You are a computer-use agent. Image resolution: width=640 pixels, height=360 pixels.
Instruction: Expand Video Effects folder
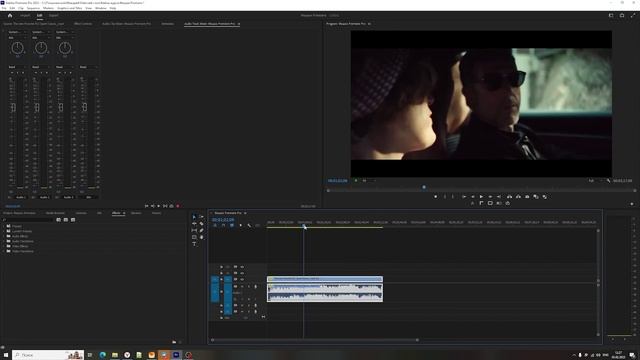tap(4, 246)
